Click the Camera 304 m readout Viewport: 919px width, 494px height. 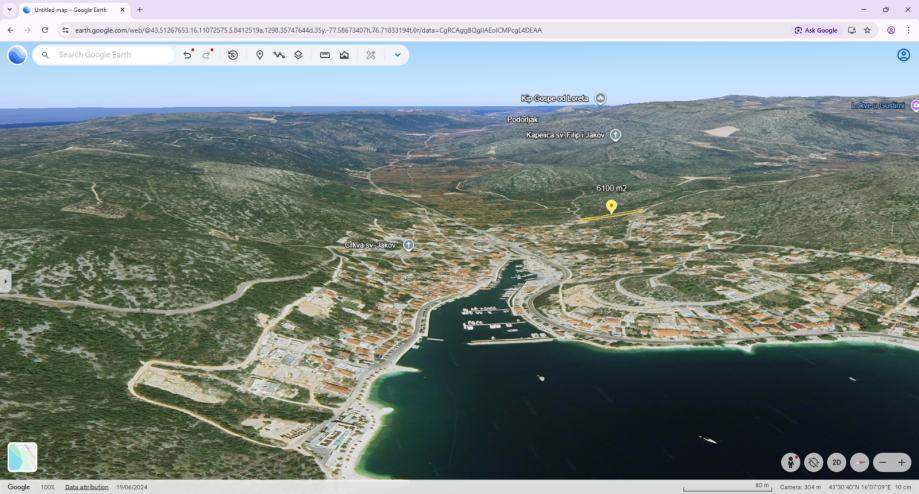click(800, 487)
